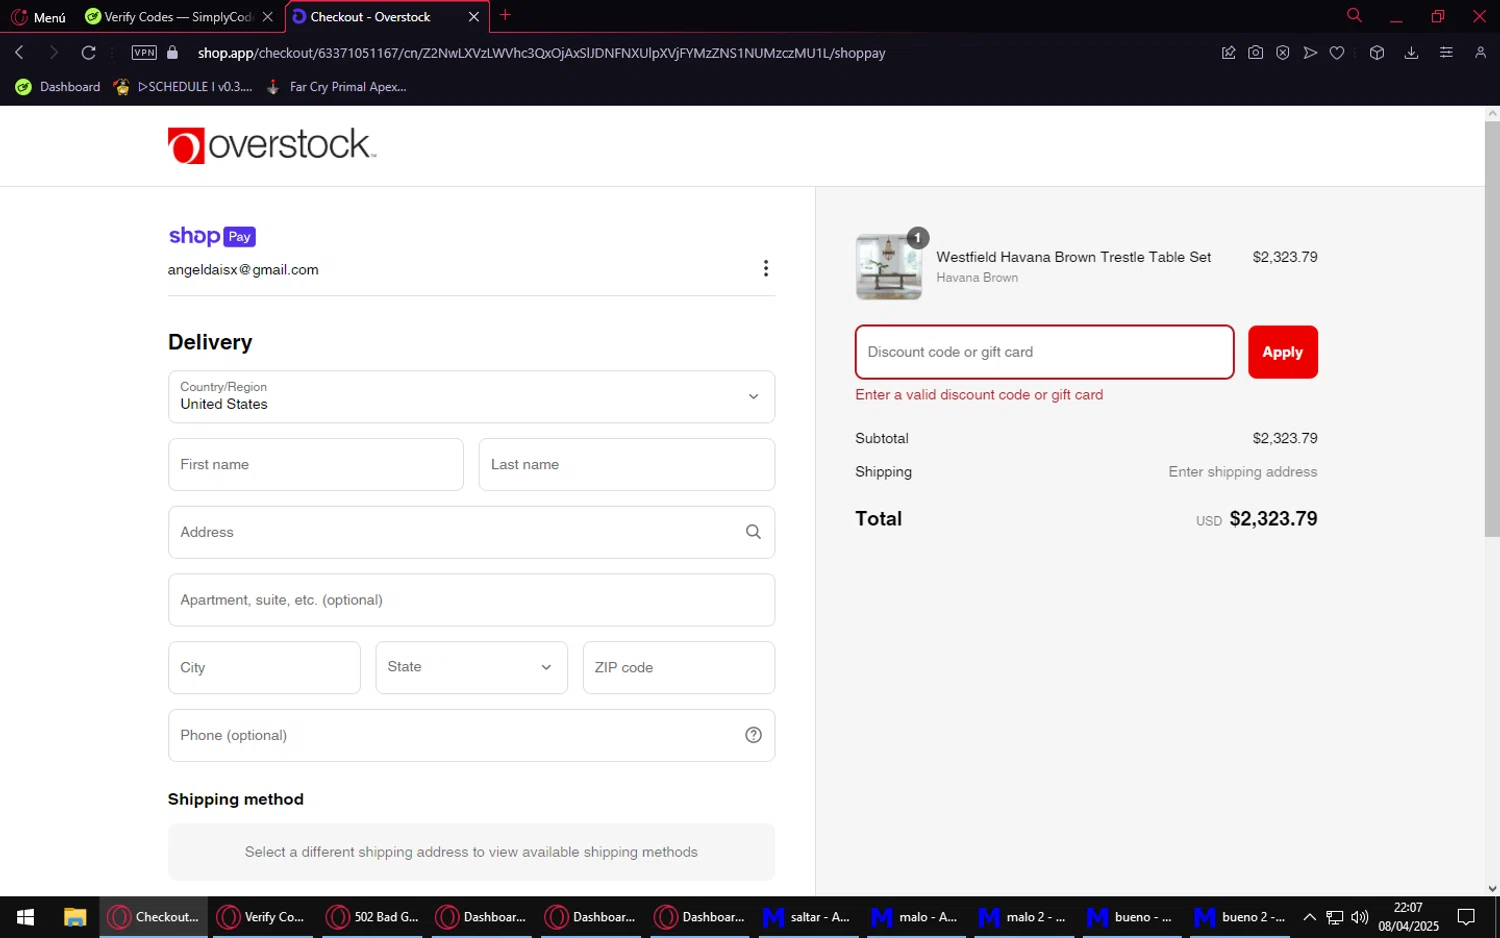This screenshot has width=1500, height=938.
Task: Click the address search magnifier icon
Action: (x=753, y=532)
